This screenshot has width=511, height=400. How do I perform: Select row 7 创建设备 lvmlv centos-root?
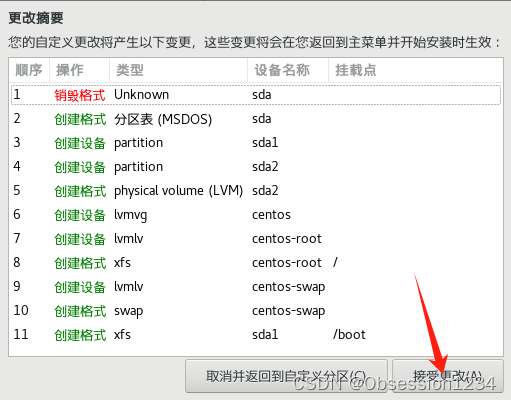pos(256,239)
